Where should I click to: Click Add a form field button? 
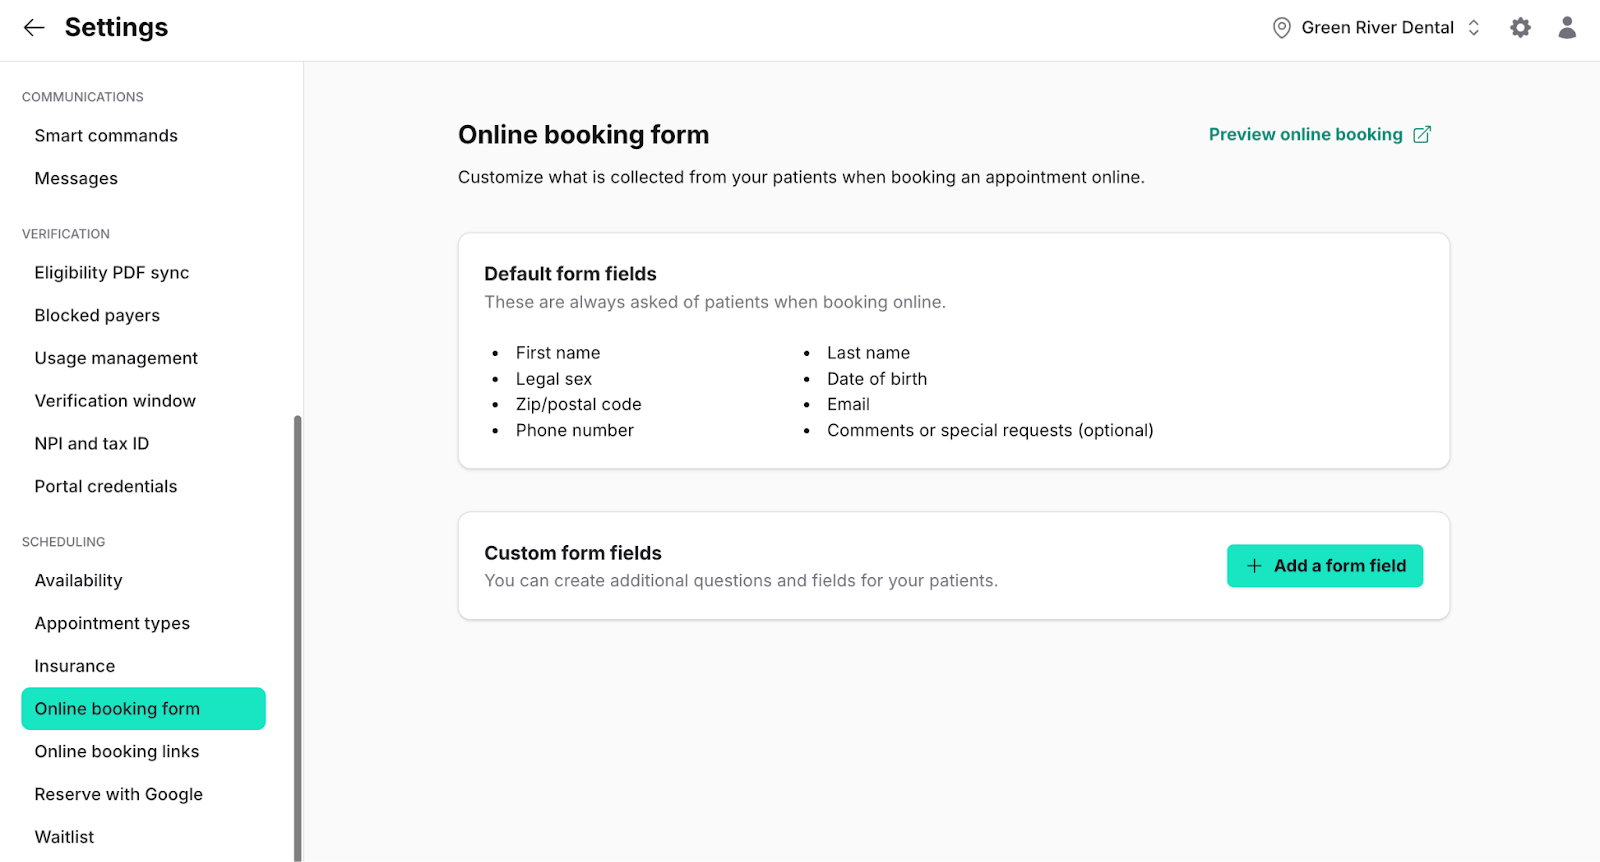(1325, 566)
